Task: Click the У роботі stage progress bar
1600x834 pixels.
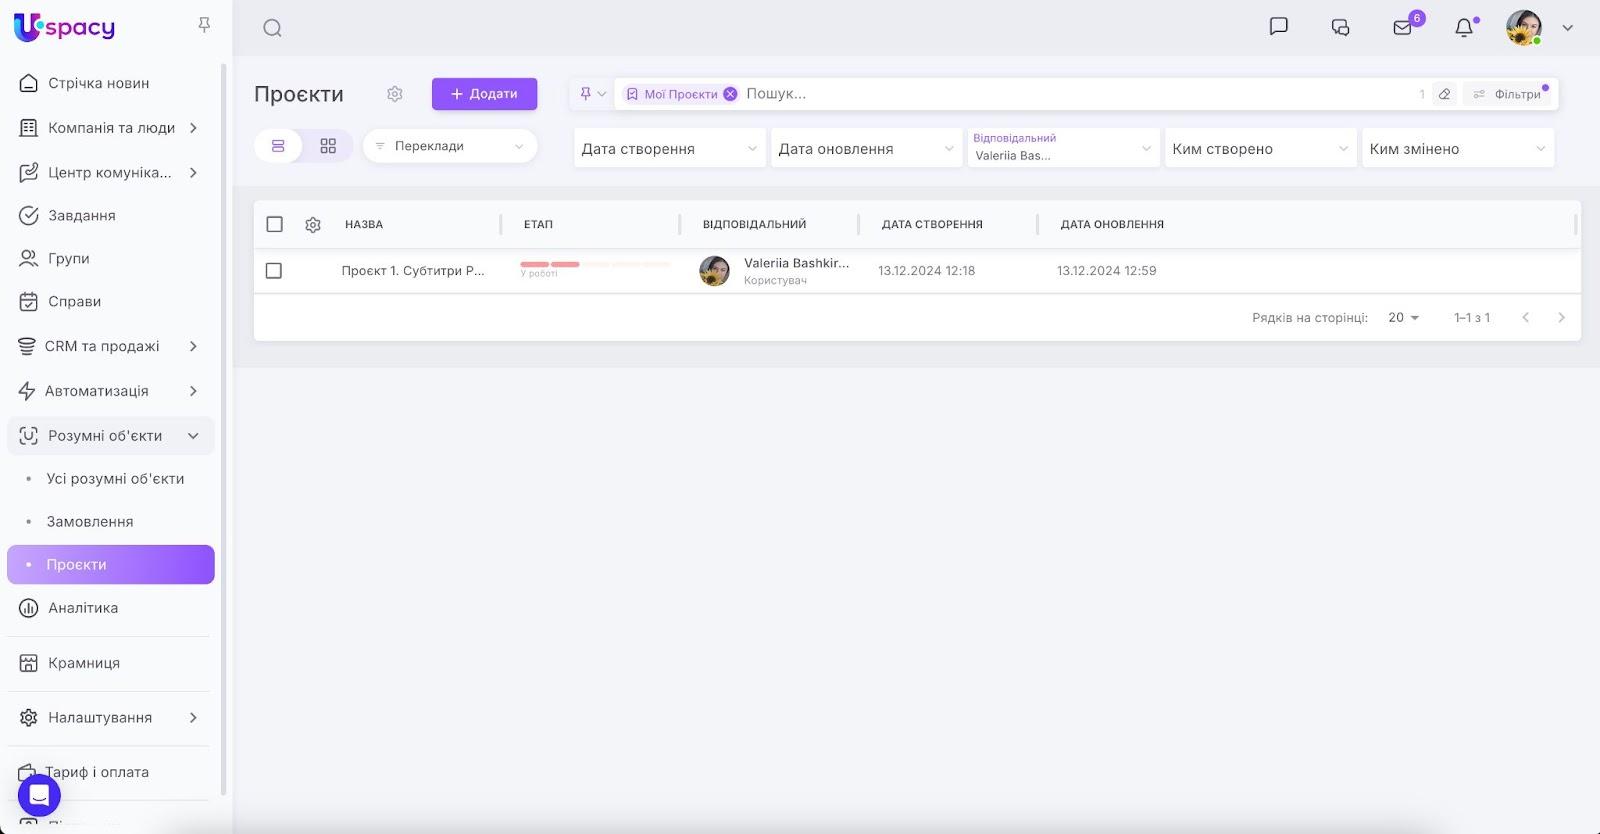Action: (595, 265)
